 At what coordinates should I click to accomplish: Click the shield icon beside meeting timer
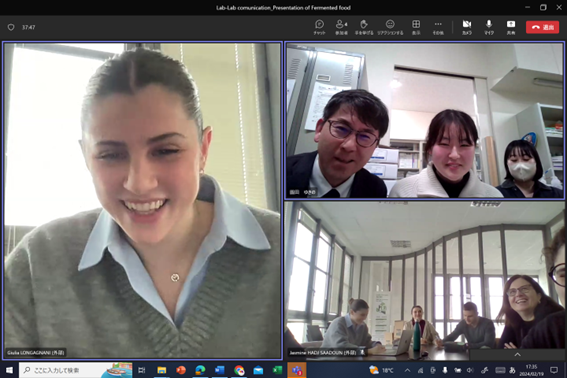[11, 27]
